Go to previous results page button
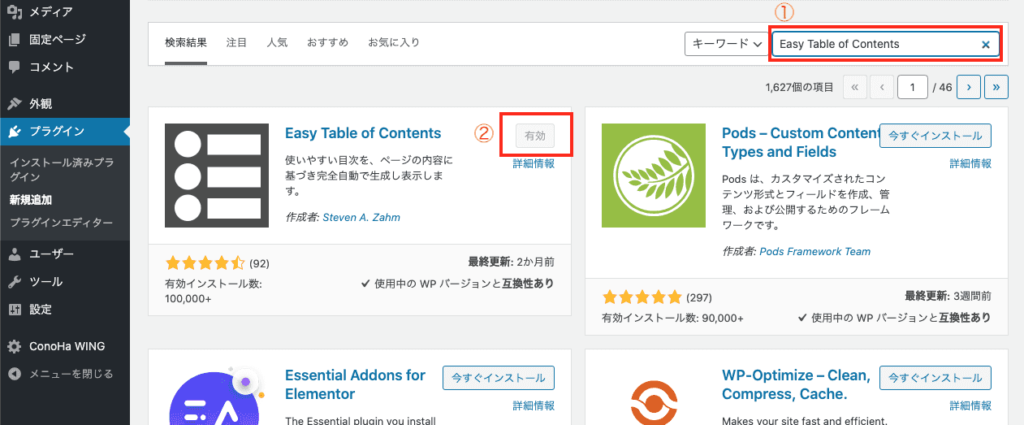The image size is (1024, 425). [882, 86]
